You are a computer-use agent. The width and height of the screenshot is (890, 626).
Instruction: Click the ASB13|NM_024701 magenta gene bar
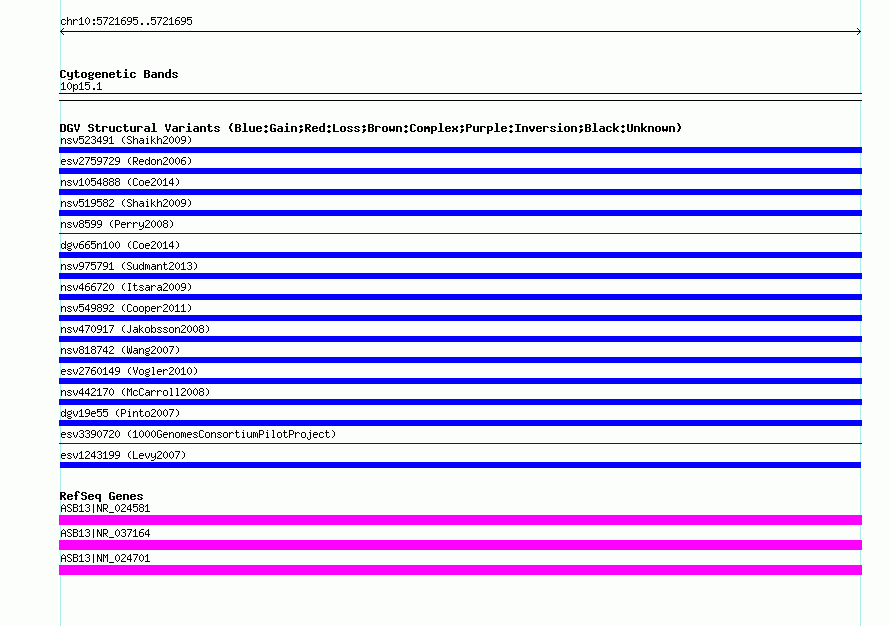[x=460, y=570]
